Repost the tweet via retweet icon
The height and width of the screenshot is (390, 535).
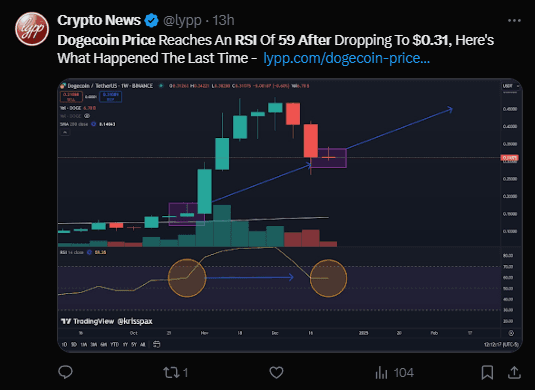[175, 372]
